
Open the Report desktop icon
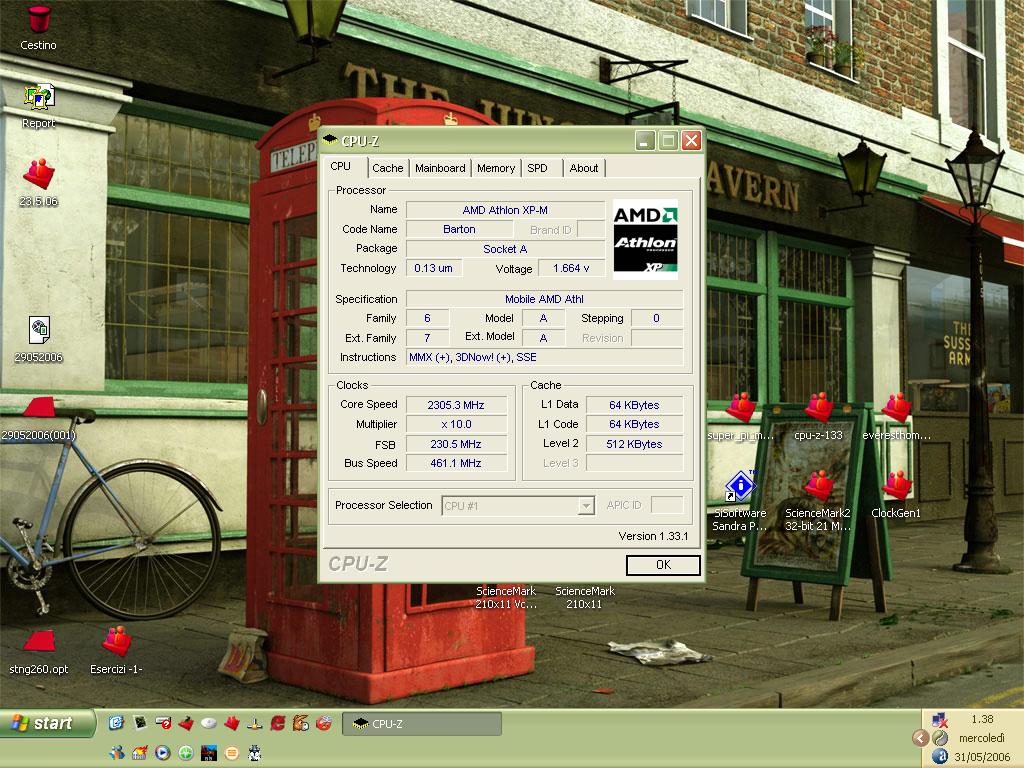click(38, 106)
